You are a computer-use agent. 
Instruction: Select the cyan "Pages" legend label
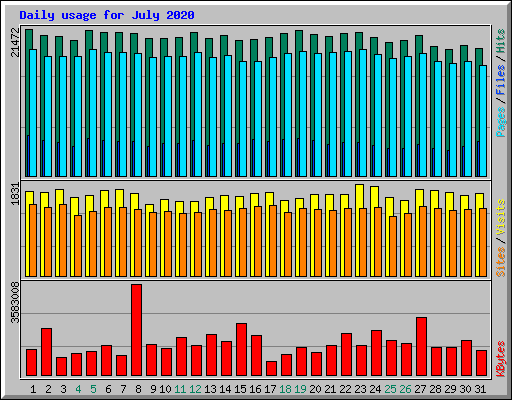tap(501, 122)
